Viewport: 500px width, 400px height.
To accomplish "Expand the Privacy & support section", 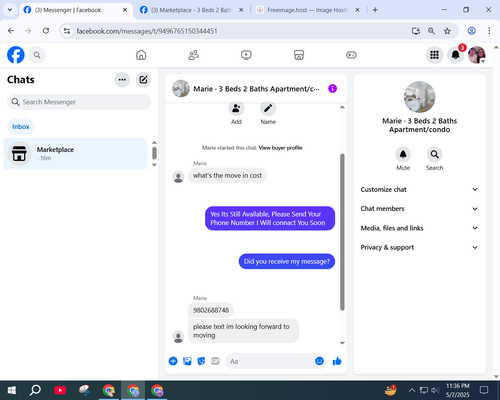I will click(419, 247).
